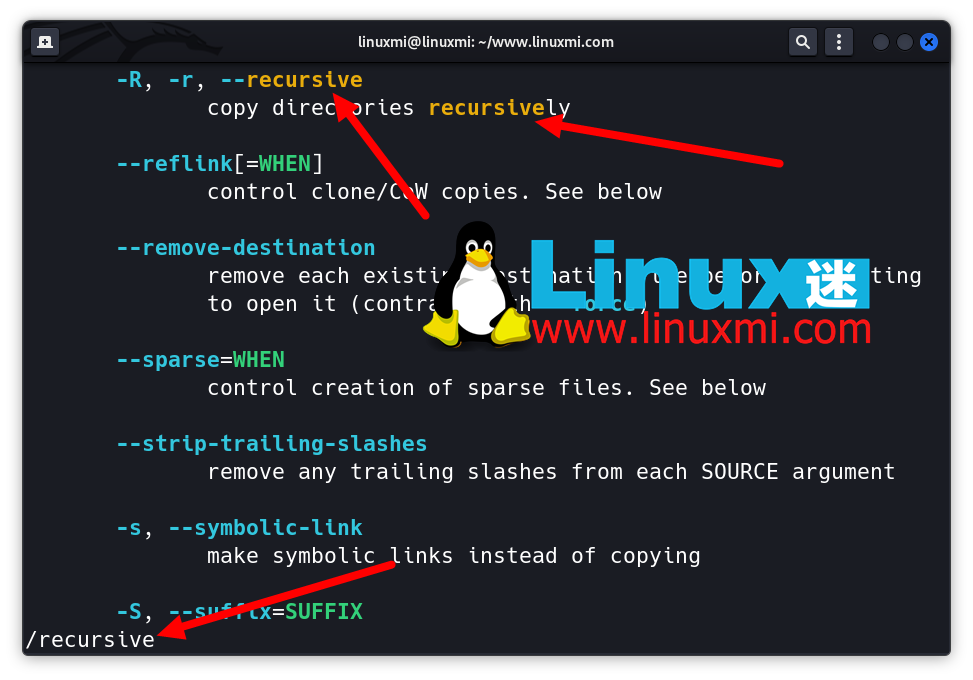Click the window title linuxmi@linuxmi

point(486,42)
